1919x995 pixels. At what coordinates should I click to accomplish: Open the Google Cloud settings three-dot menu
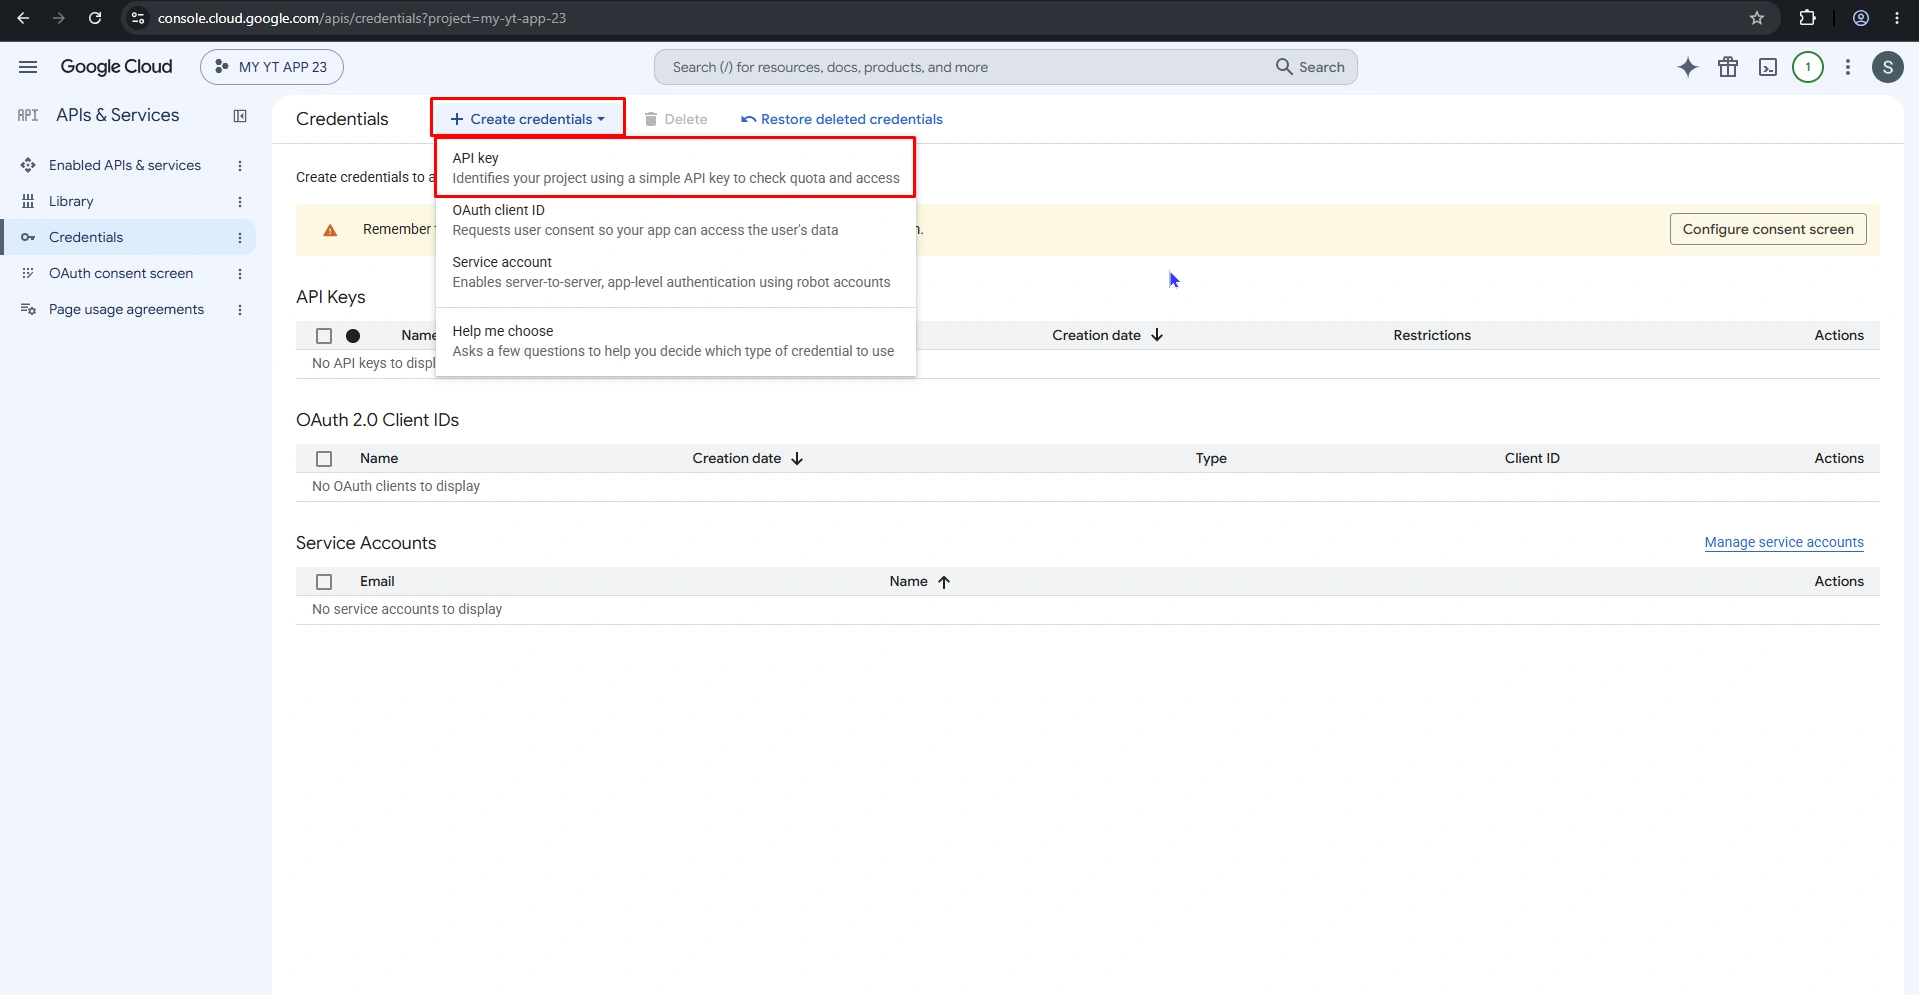tap(1848, 67)
